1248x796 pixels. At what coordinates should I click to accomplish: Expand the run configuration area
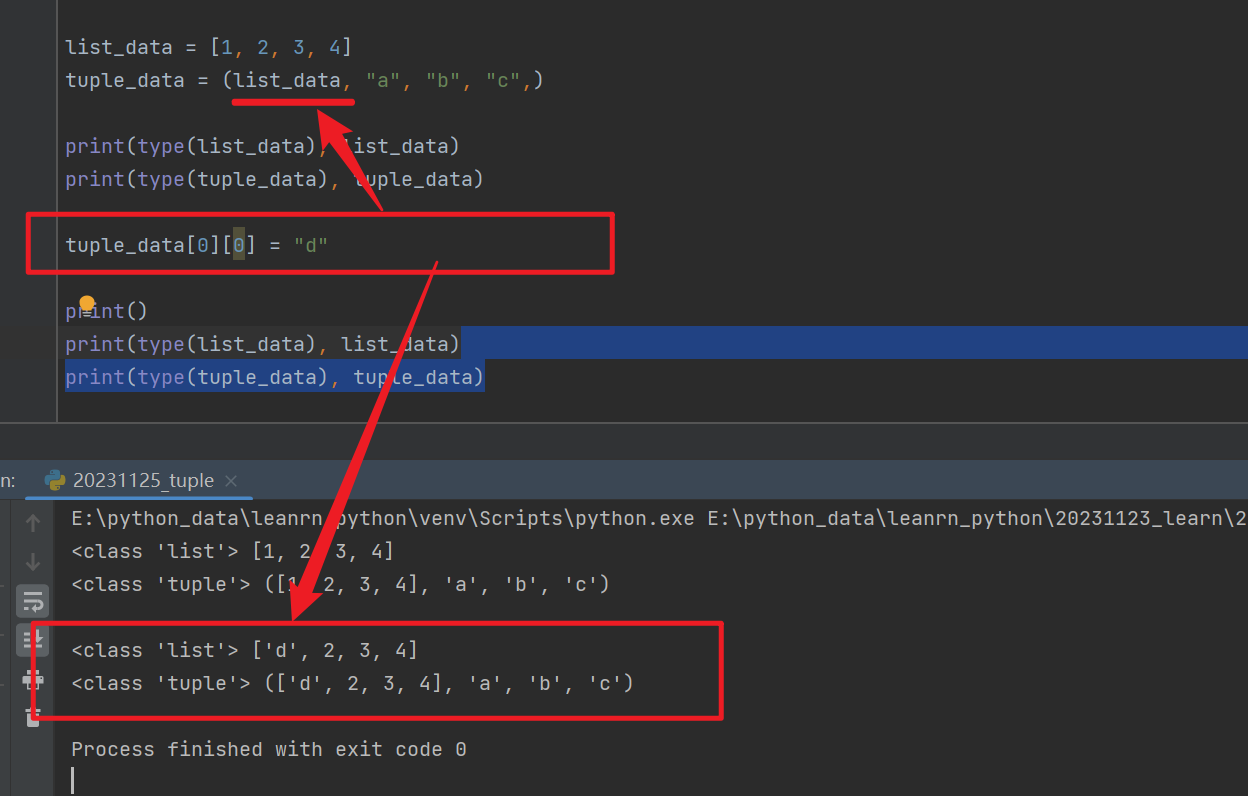tap(8, 480)
